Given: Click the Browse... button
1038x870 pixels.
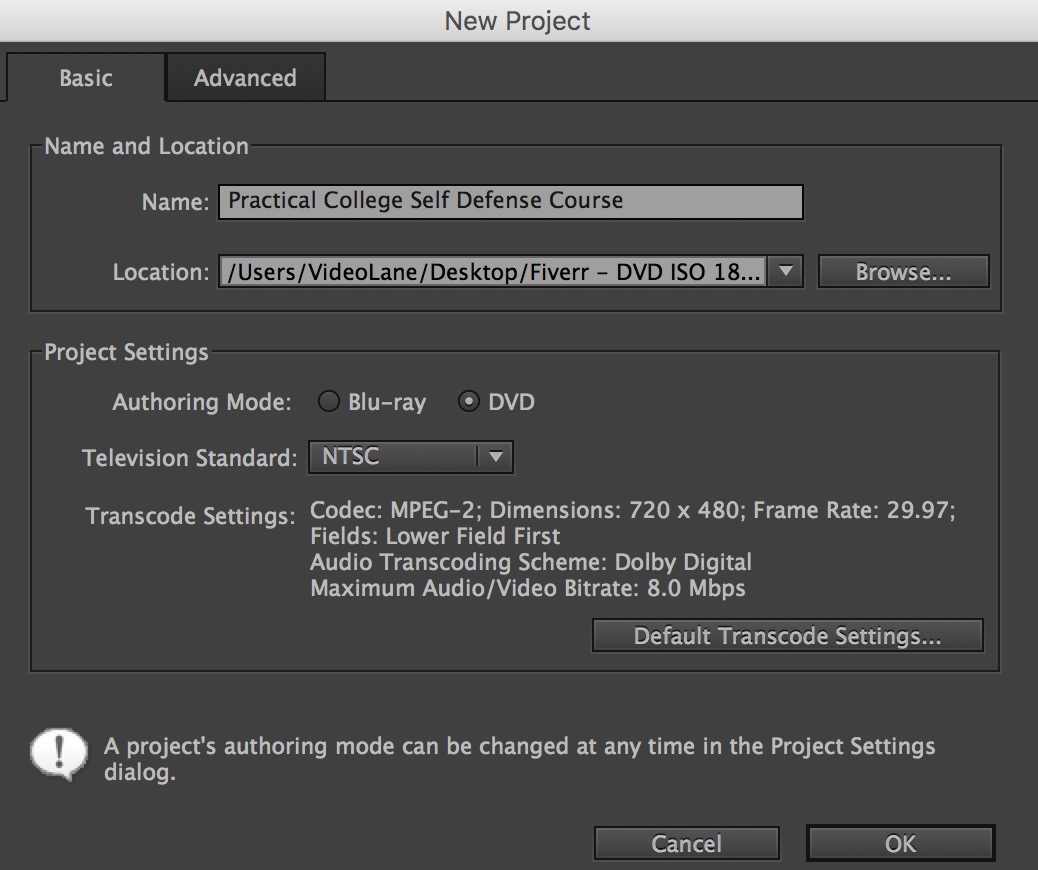Looking at the screenshot, I should point(904,271).
